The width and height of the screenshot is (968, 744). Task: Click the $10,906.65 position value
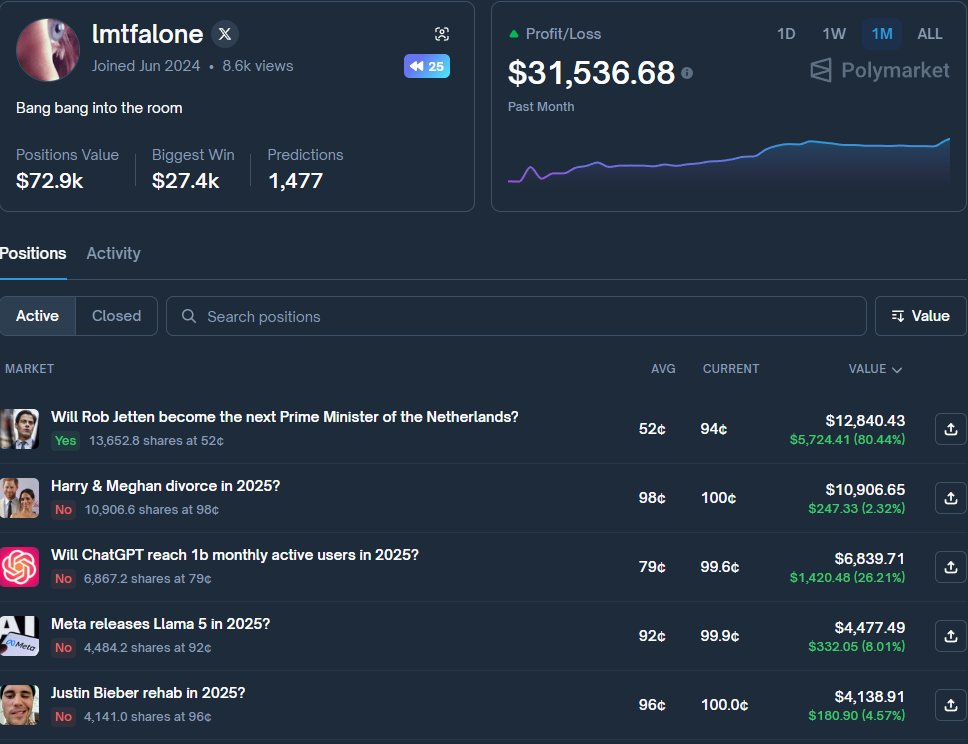865,490
